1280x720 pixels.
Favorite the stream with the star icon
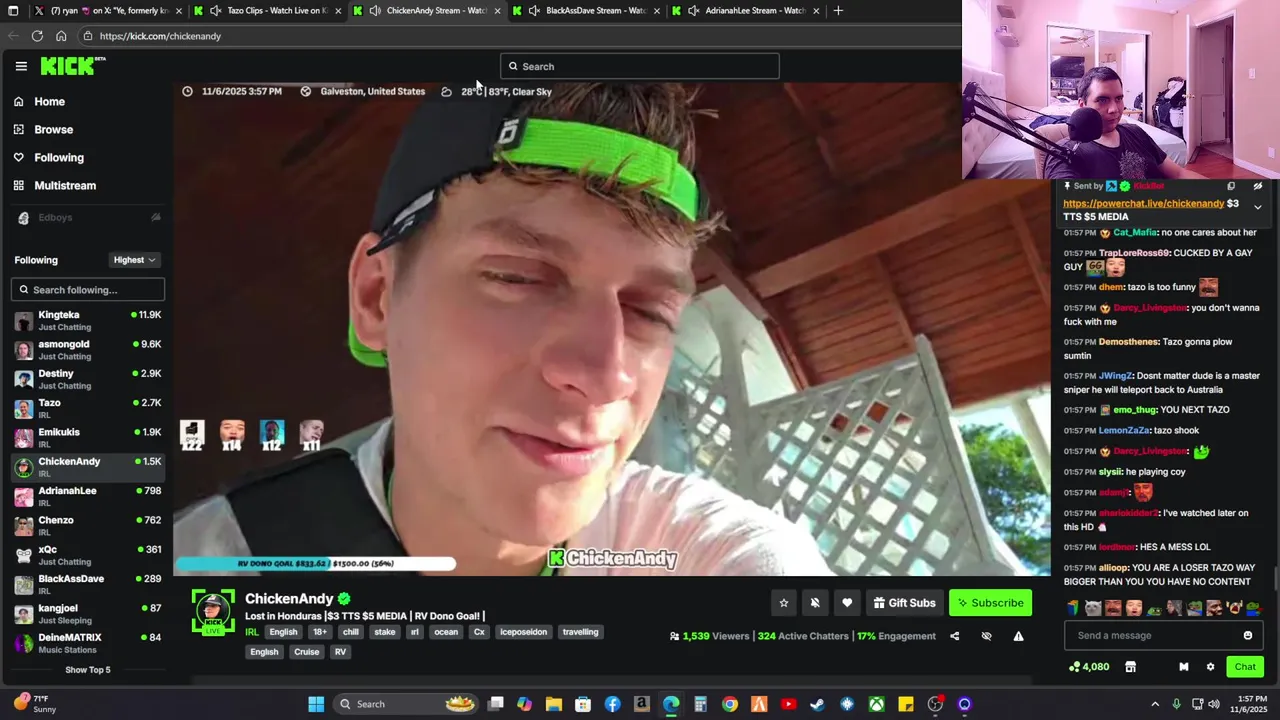[x=784, y=603]
